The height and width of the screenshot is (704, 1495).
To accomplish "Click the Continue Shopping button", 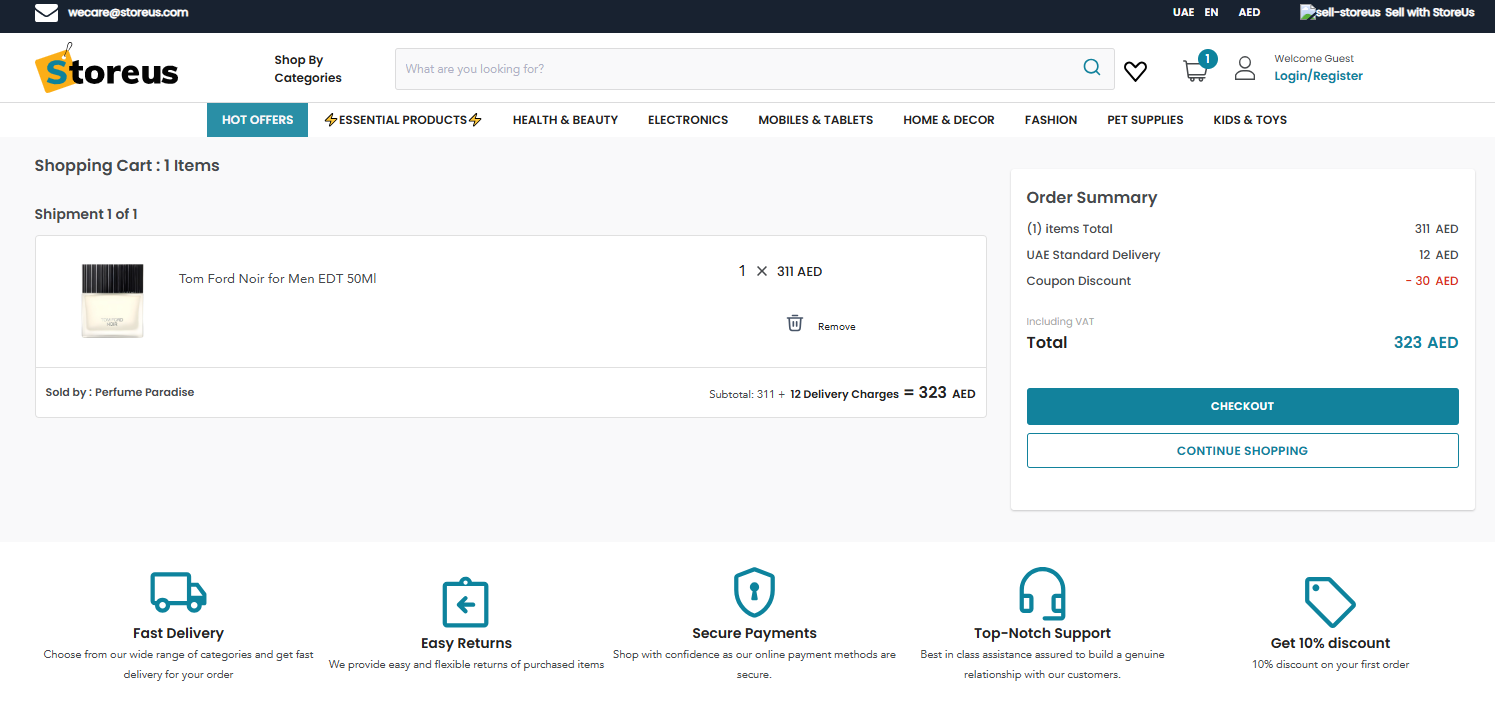I will point(1242,451).
